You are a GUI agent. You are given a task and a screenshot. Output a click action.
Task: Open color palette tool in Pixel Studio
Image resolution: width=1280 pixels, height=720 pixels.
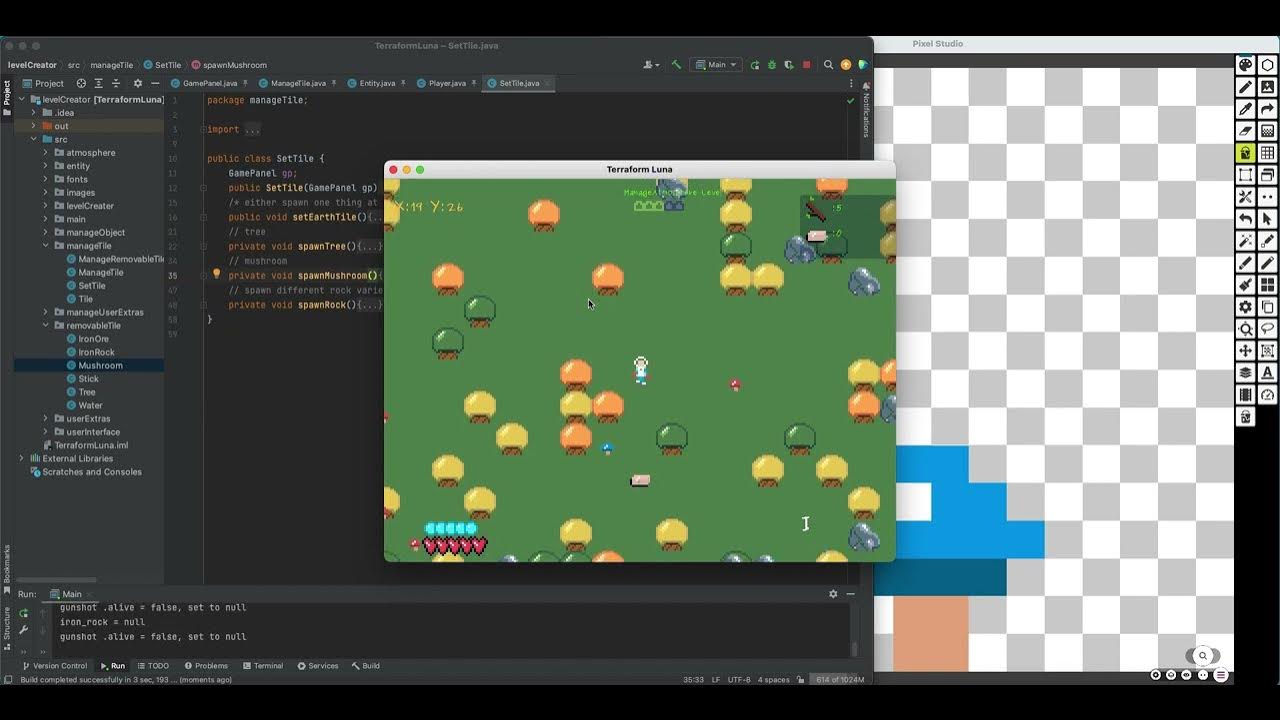pyautogui.click(x=1245, y=65)
